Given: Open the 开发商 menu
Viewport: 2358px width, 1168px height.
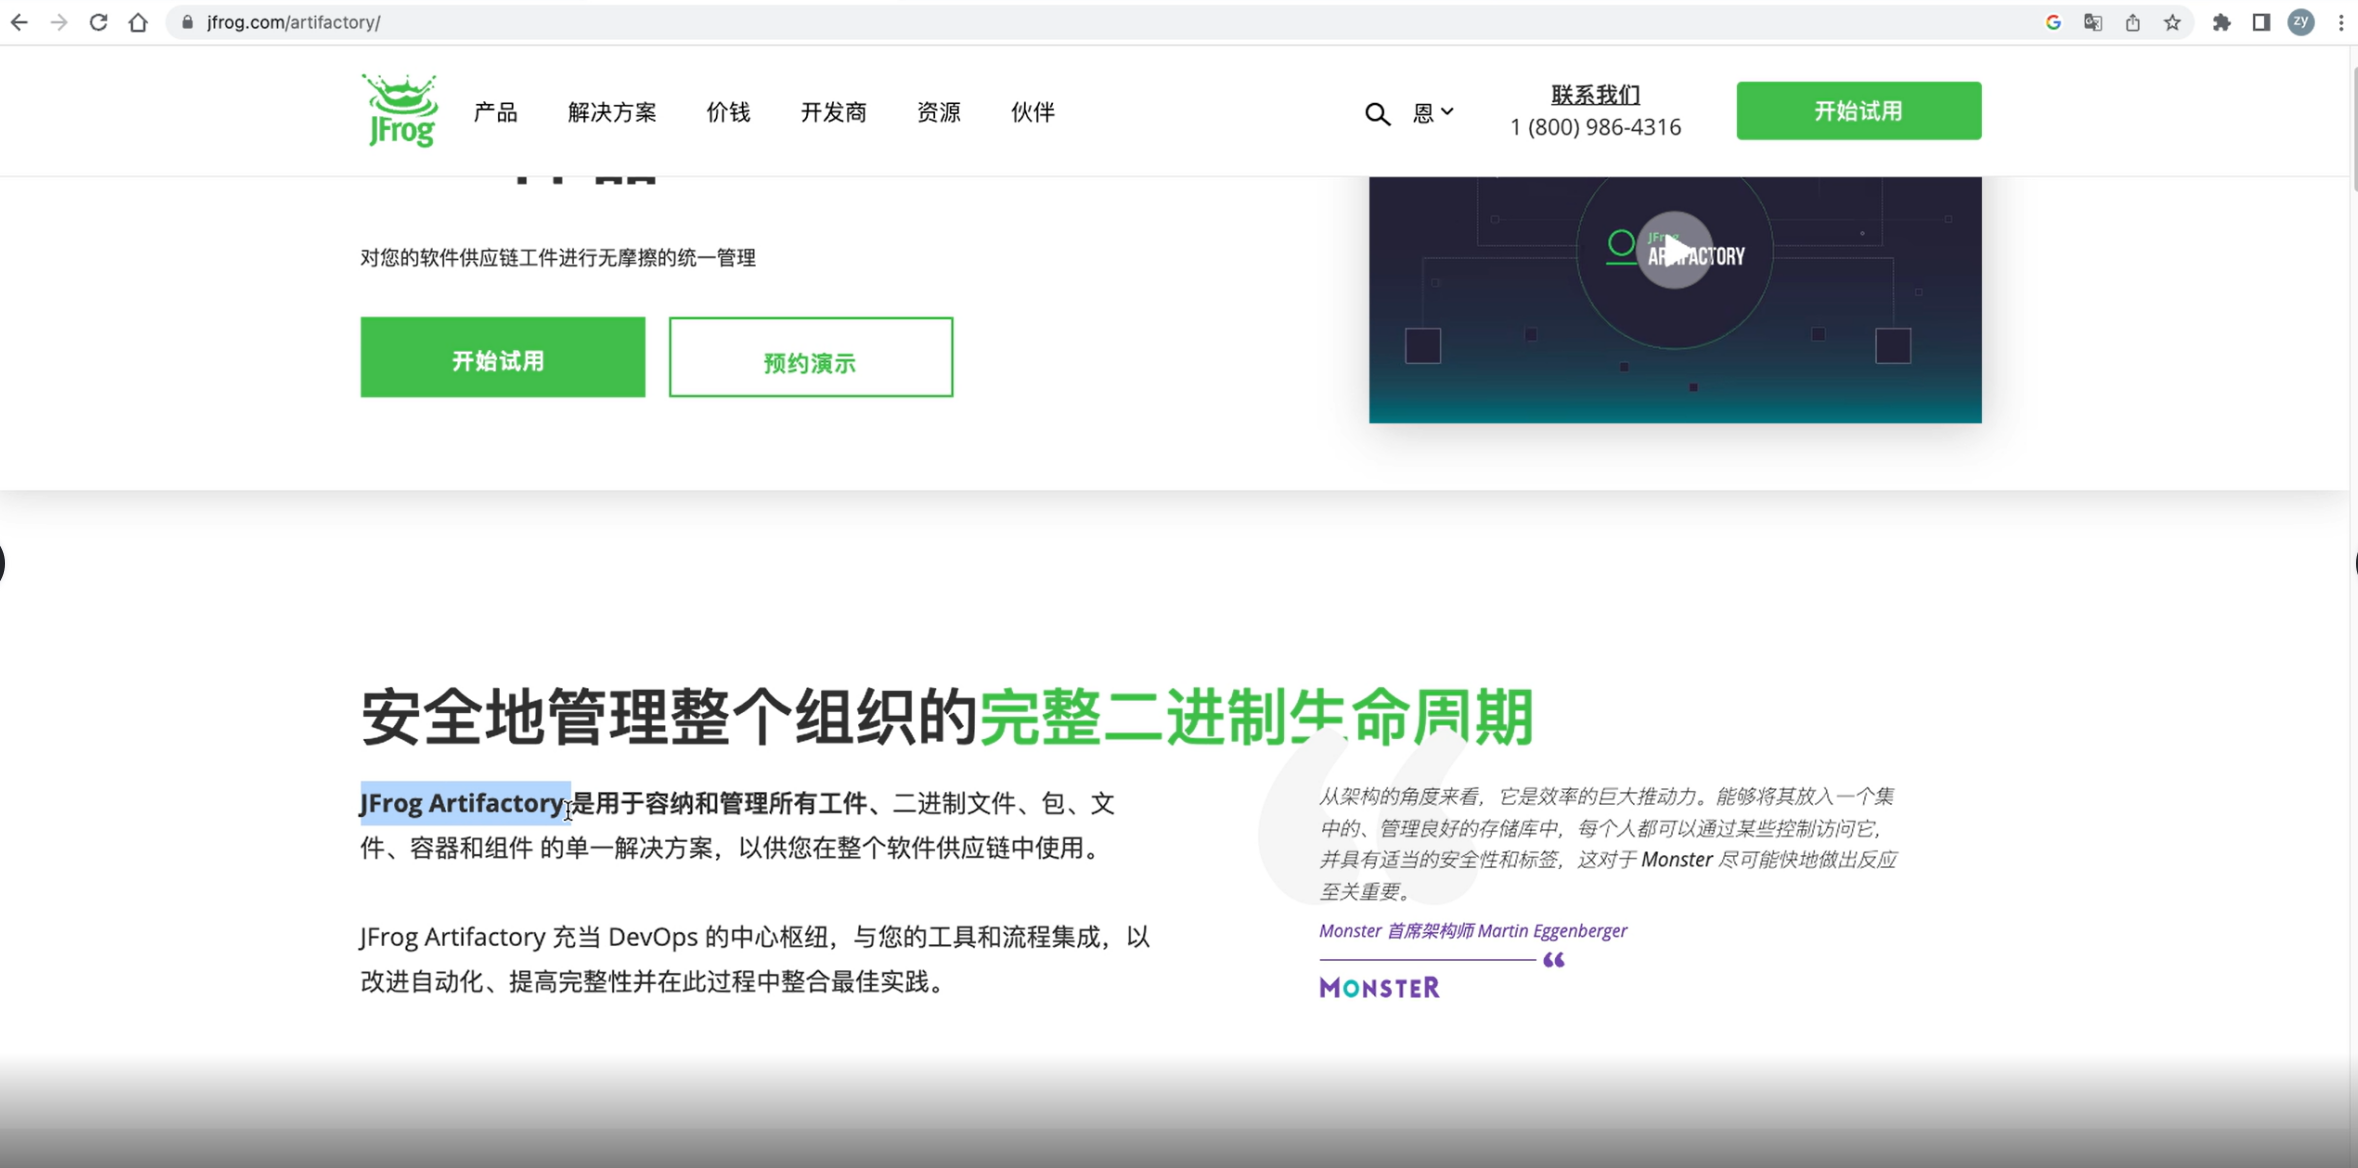Looking at the screenshot, I should coord(833,112).
